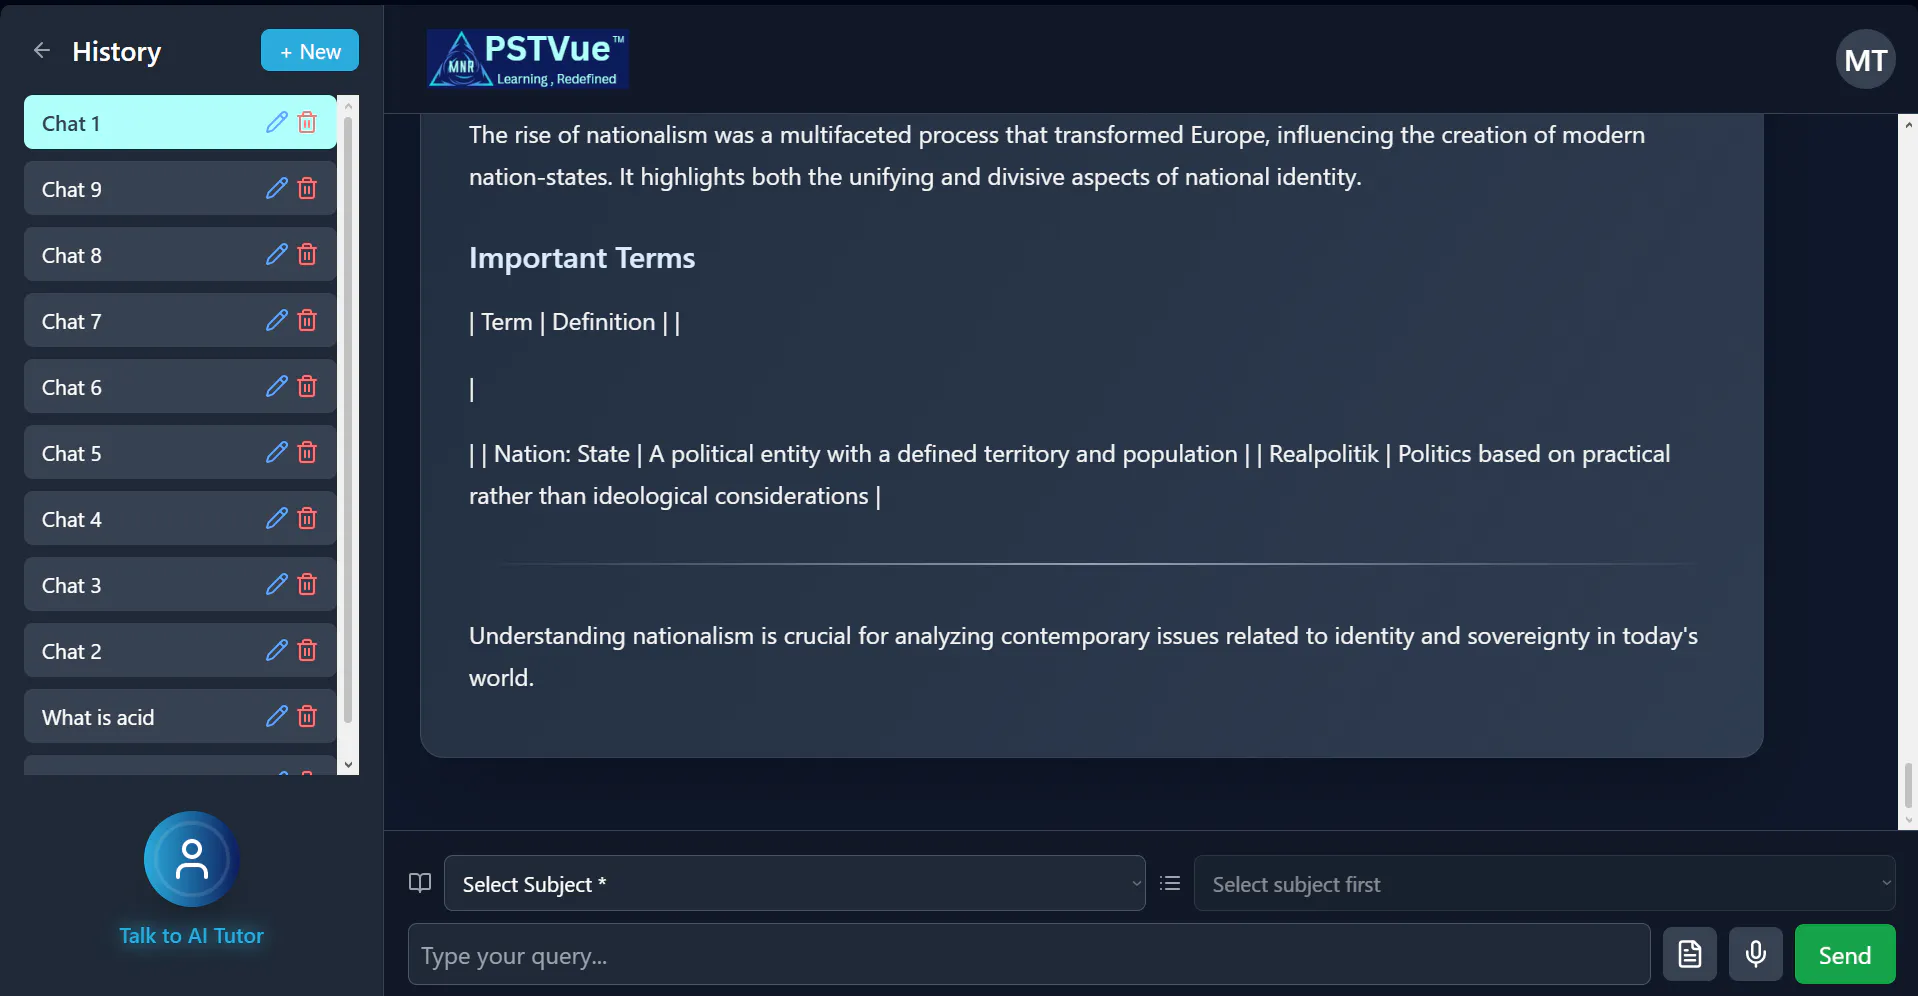Open Chat 9 conversation
The width and height of the screenshot is (1918, 996).
pos(180,188)
